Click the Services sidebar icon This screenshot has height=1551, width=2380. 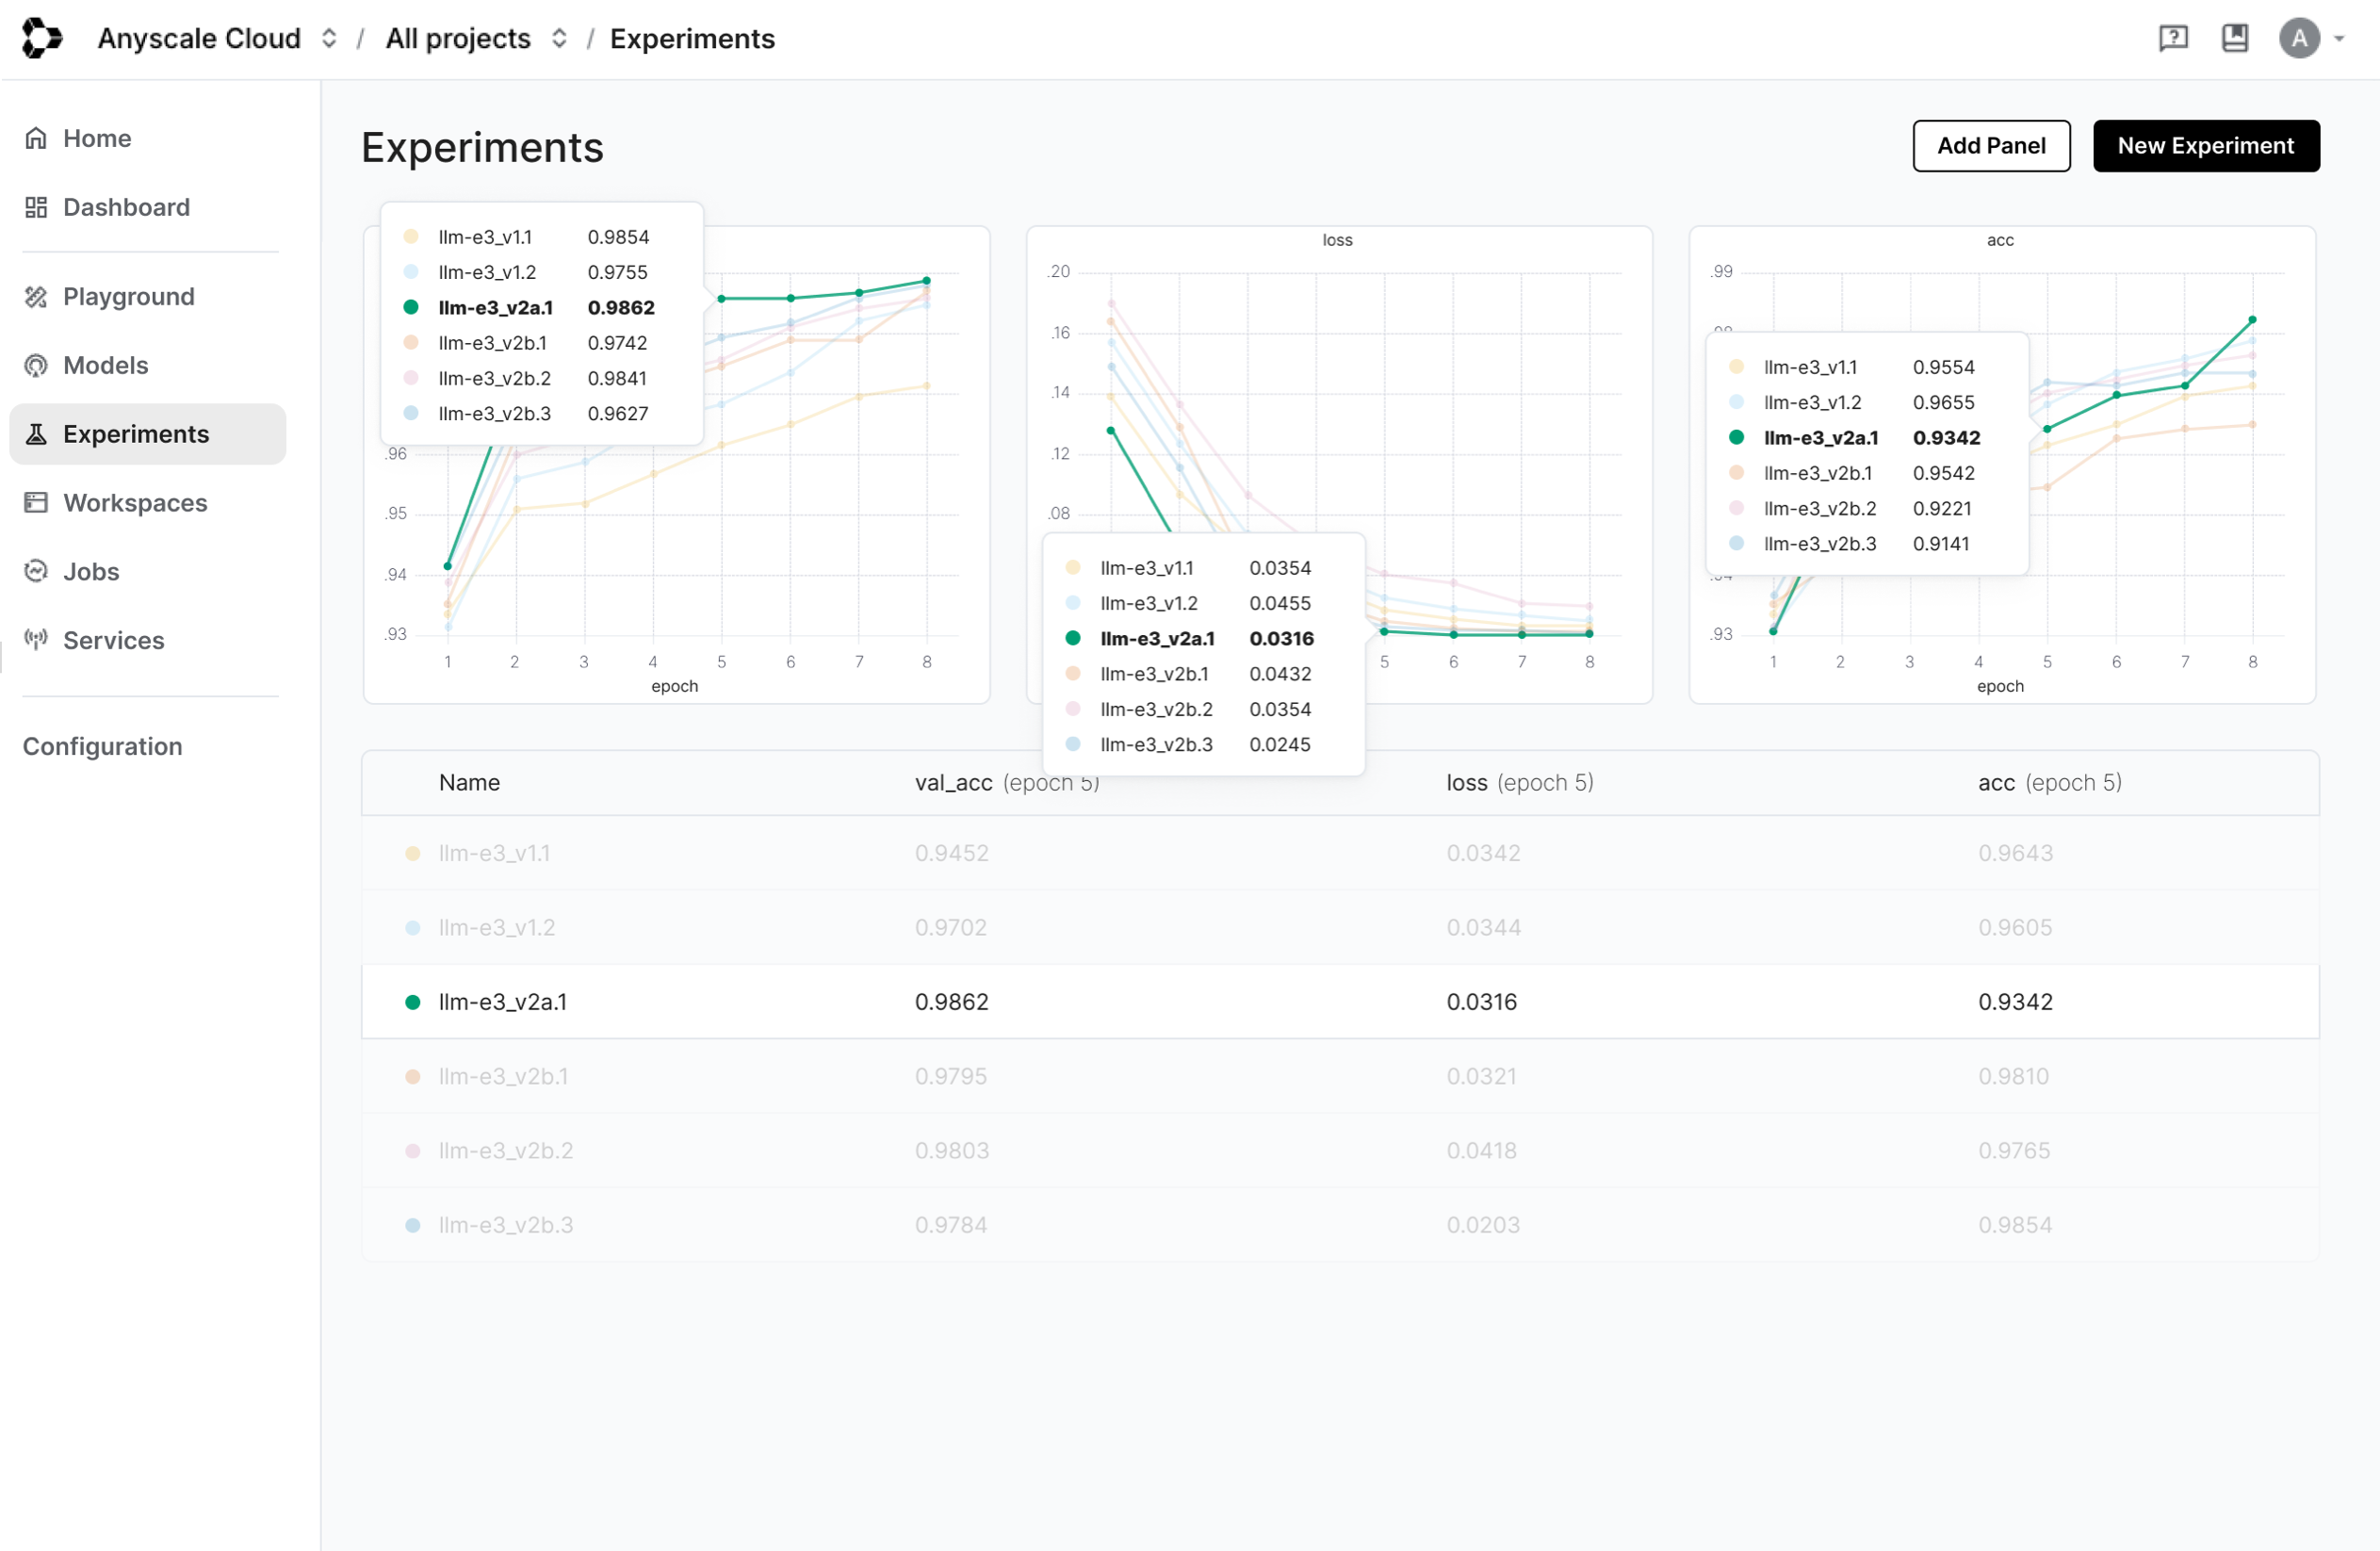pyautogui.click(x=36, y=640)
